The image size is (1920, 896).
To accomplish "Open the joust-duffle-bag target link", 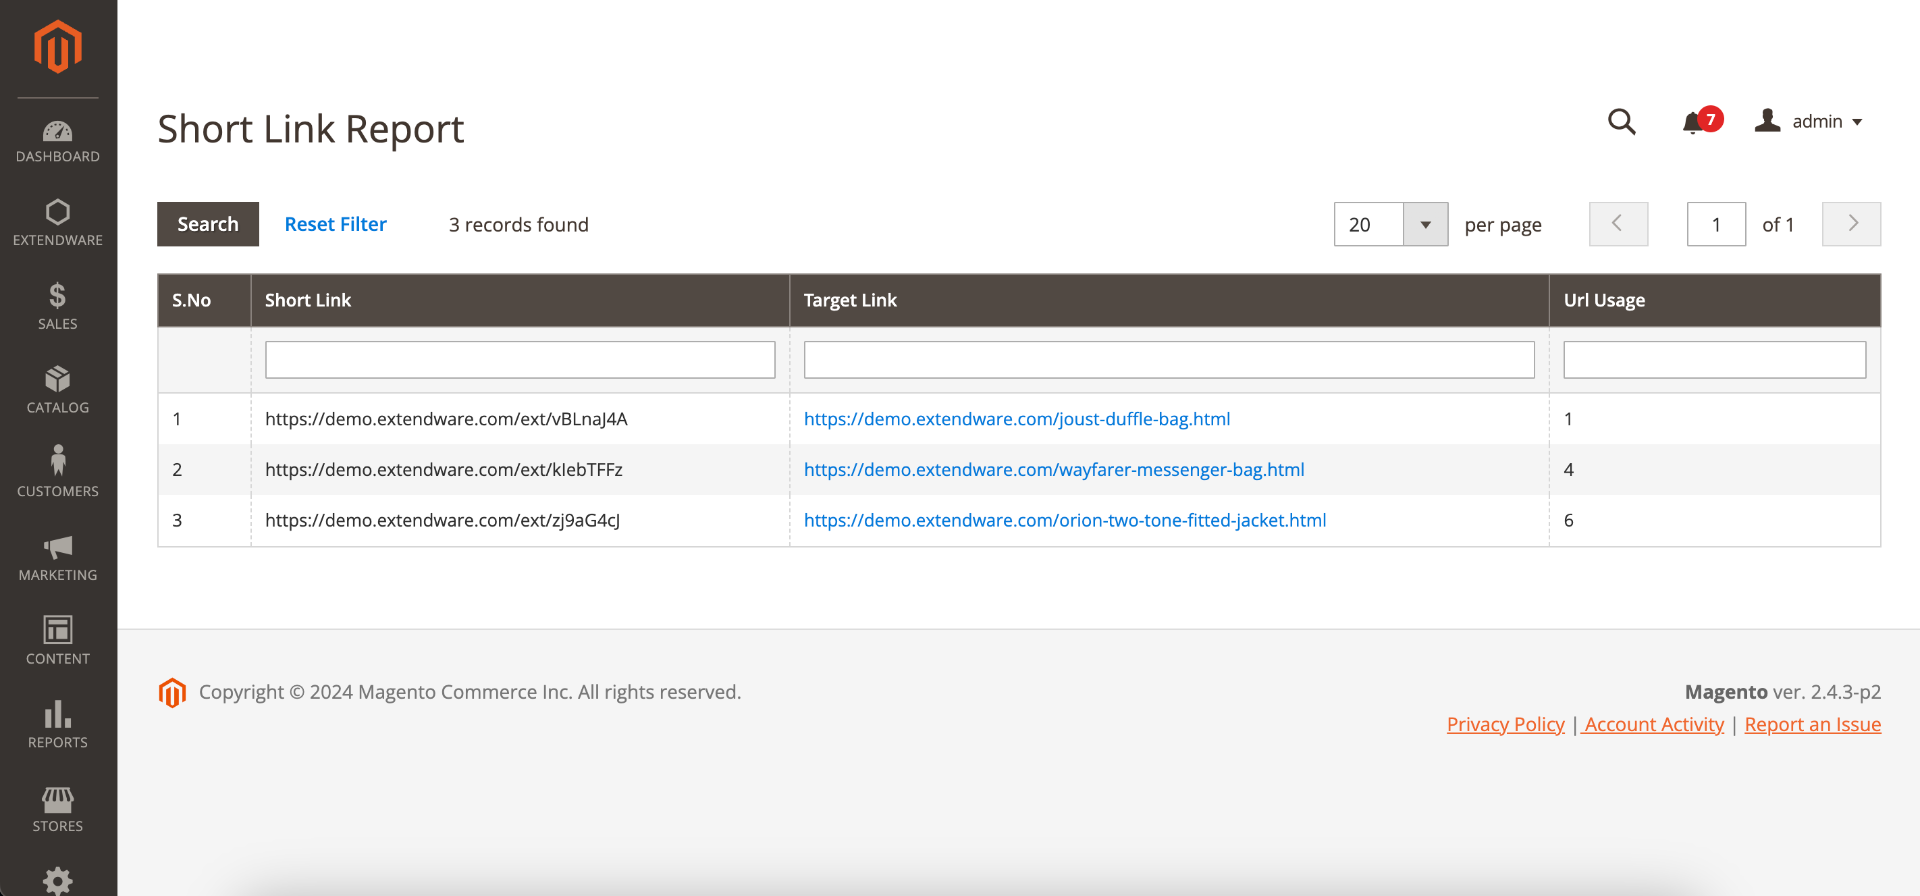I will point(1017,419).
